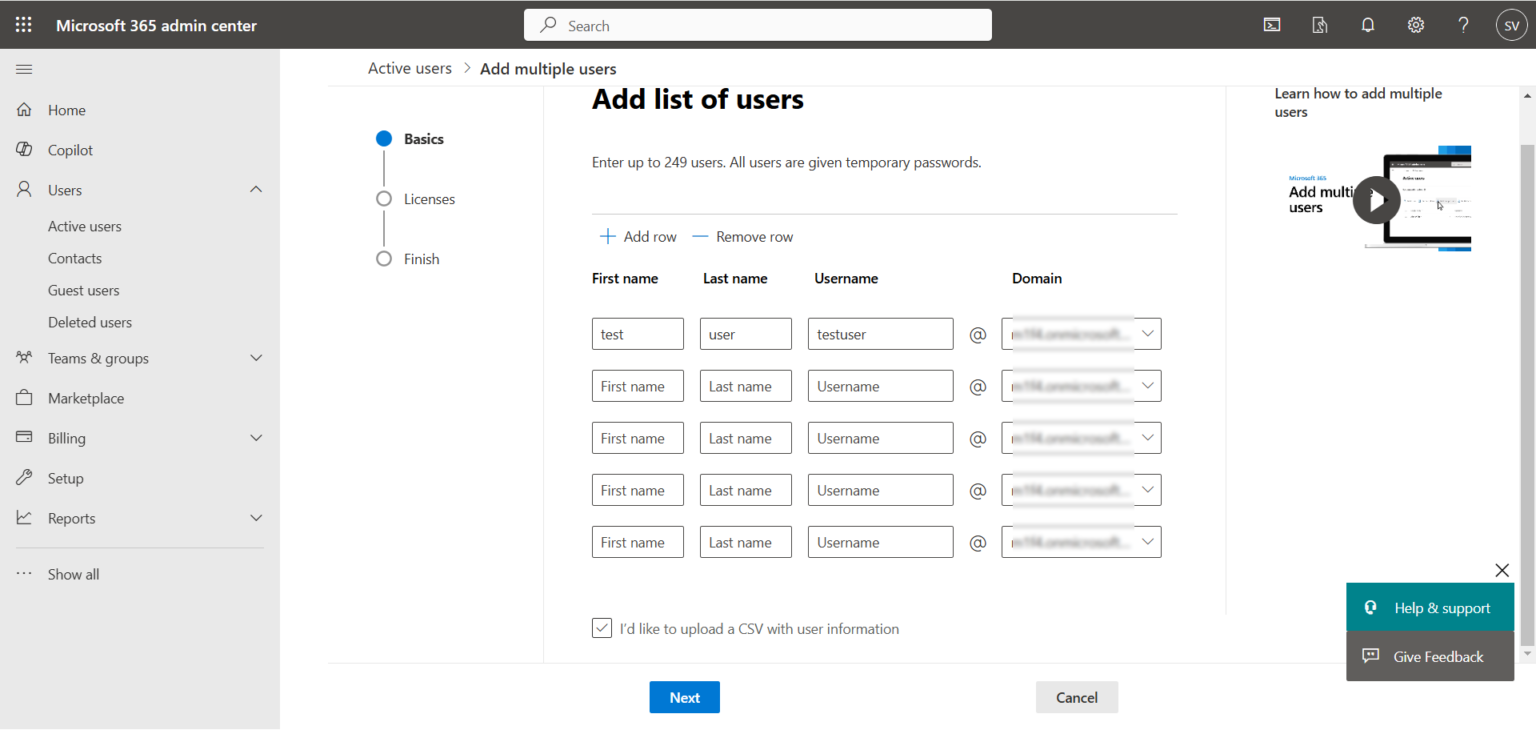Select the Copilot sidebar icon
The height and width of the screenshot is (730, 1536).
point(24,149)
